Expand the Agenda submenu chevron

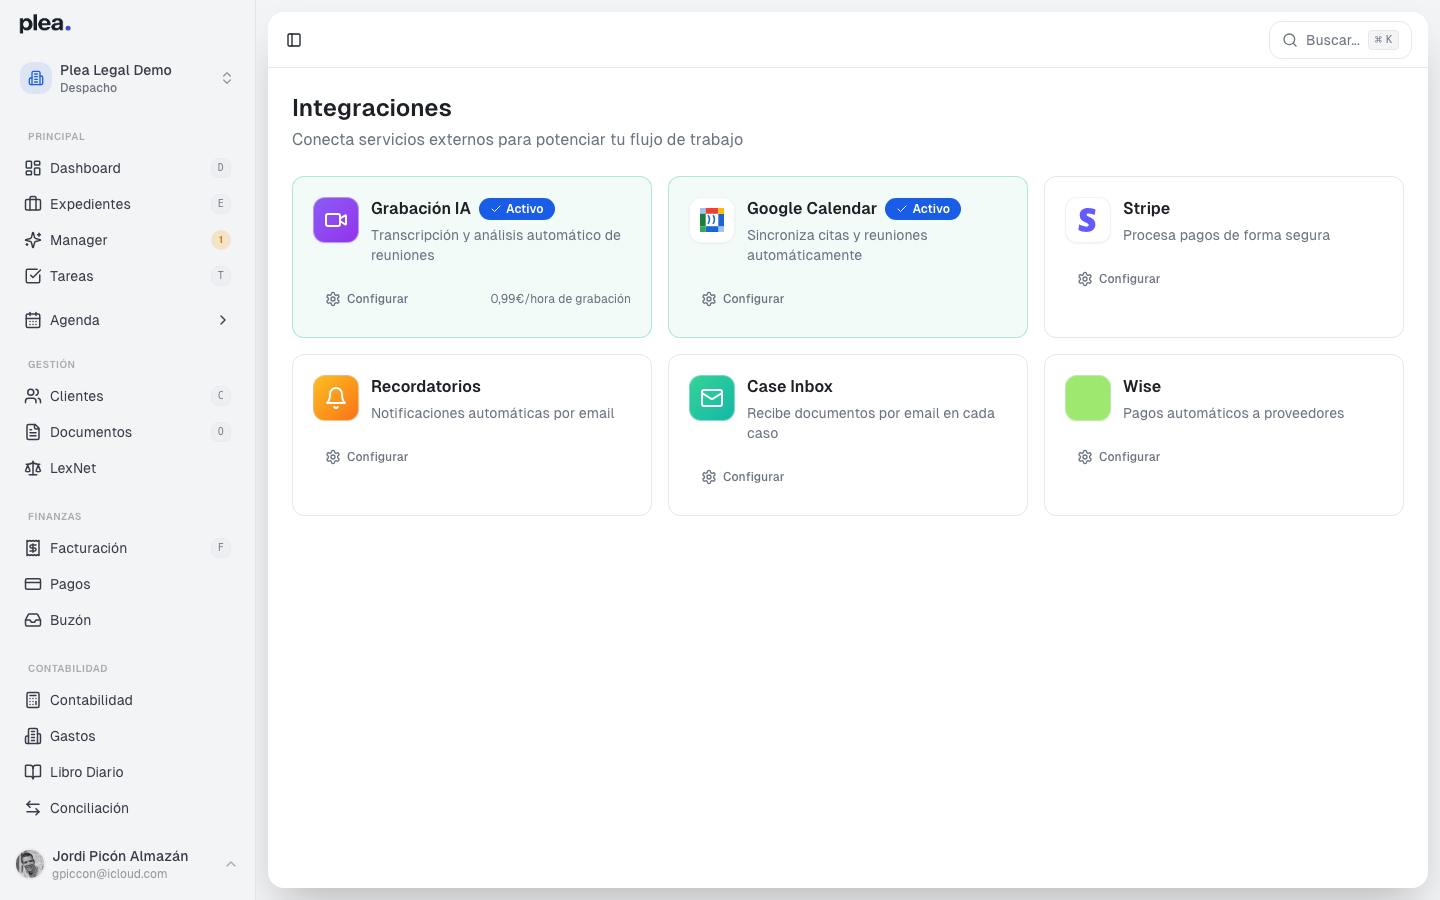click(x=222, y=320)
